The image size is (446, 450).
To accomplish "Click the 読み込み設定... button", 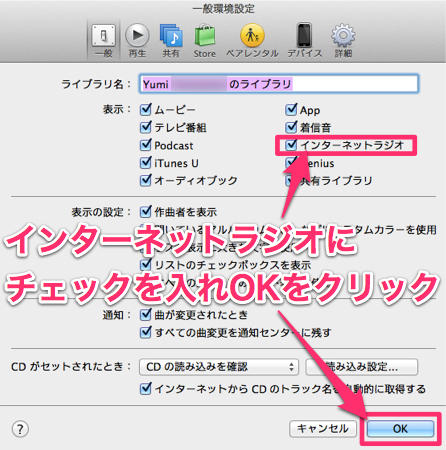I will 362,367.
